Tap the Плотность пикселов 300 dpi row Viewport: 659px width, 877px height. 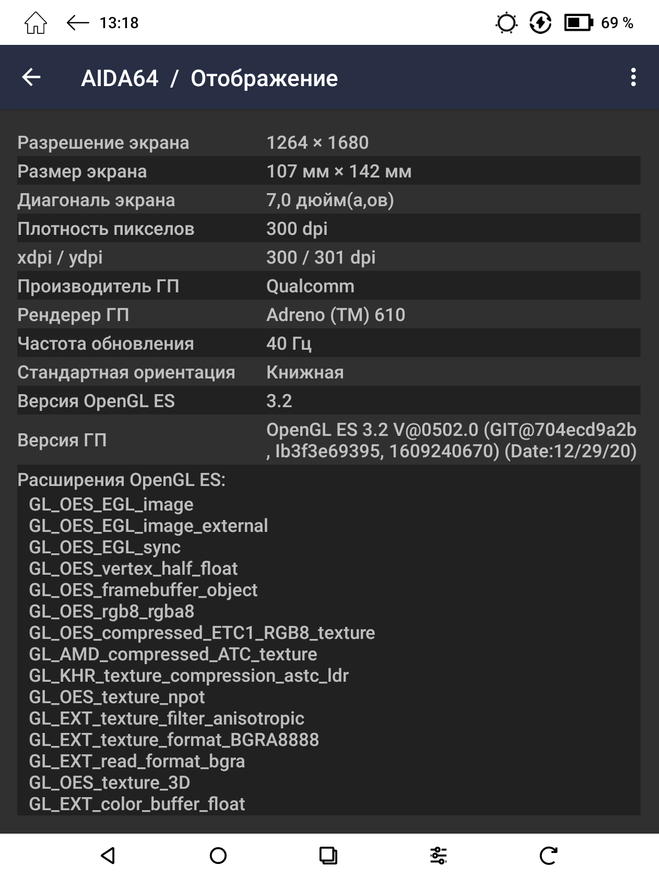pyautogui.click(x=328, y=229)
